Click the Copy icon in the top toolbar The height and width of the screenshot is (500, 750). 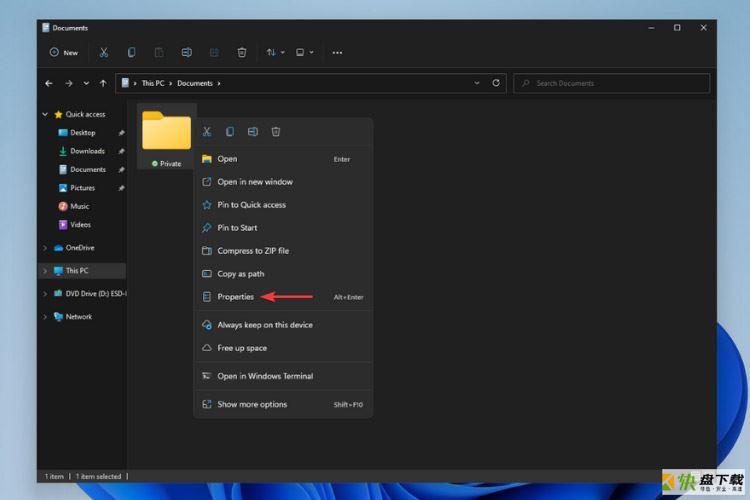131,53
